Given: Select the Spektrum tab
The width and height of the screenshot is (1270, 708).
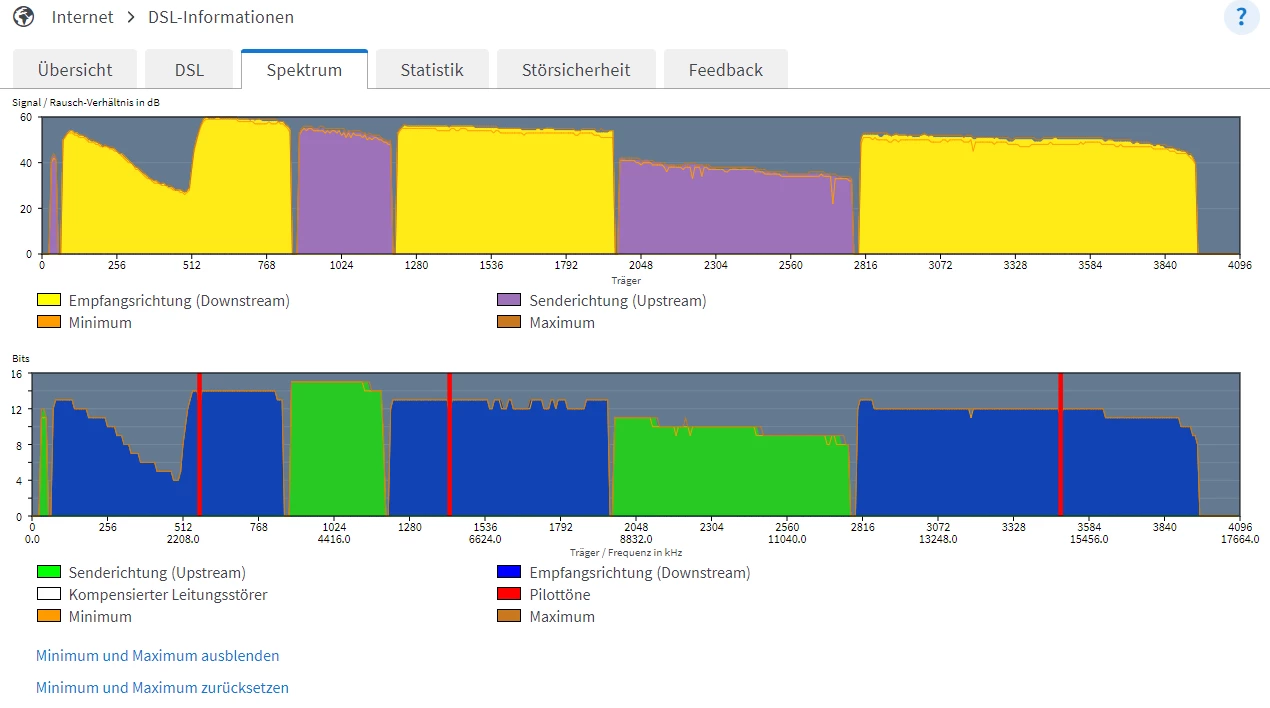Looking at the screenshot, I should (x=304, y=70).
